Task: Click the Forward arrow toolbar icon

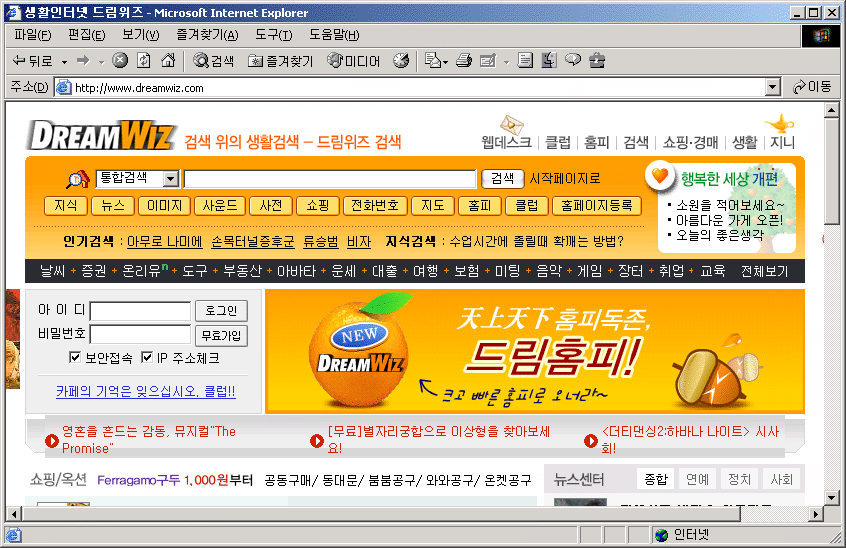Action: coord(83,60)
